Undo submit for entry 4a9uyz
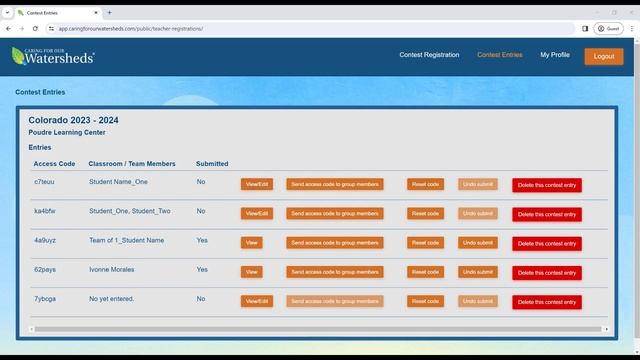 click(x=478, y=243)
